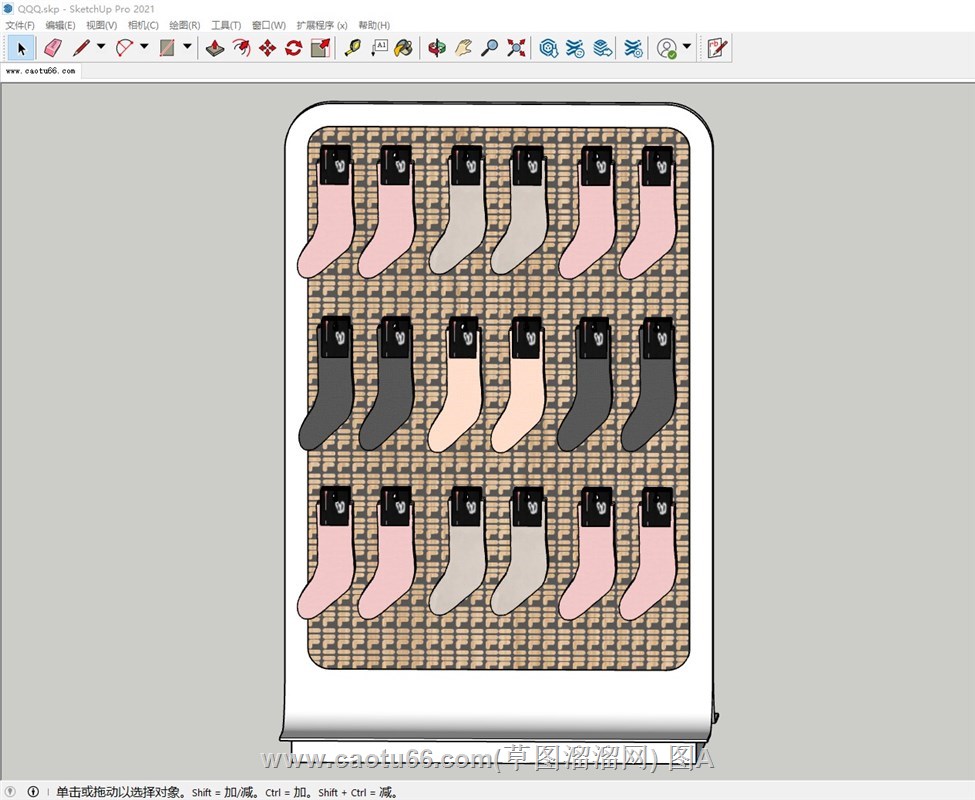Switch to the www.caotu66.com scene tab
The image size is (975, 800).
click(x=40, y=72)
